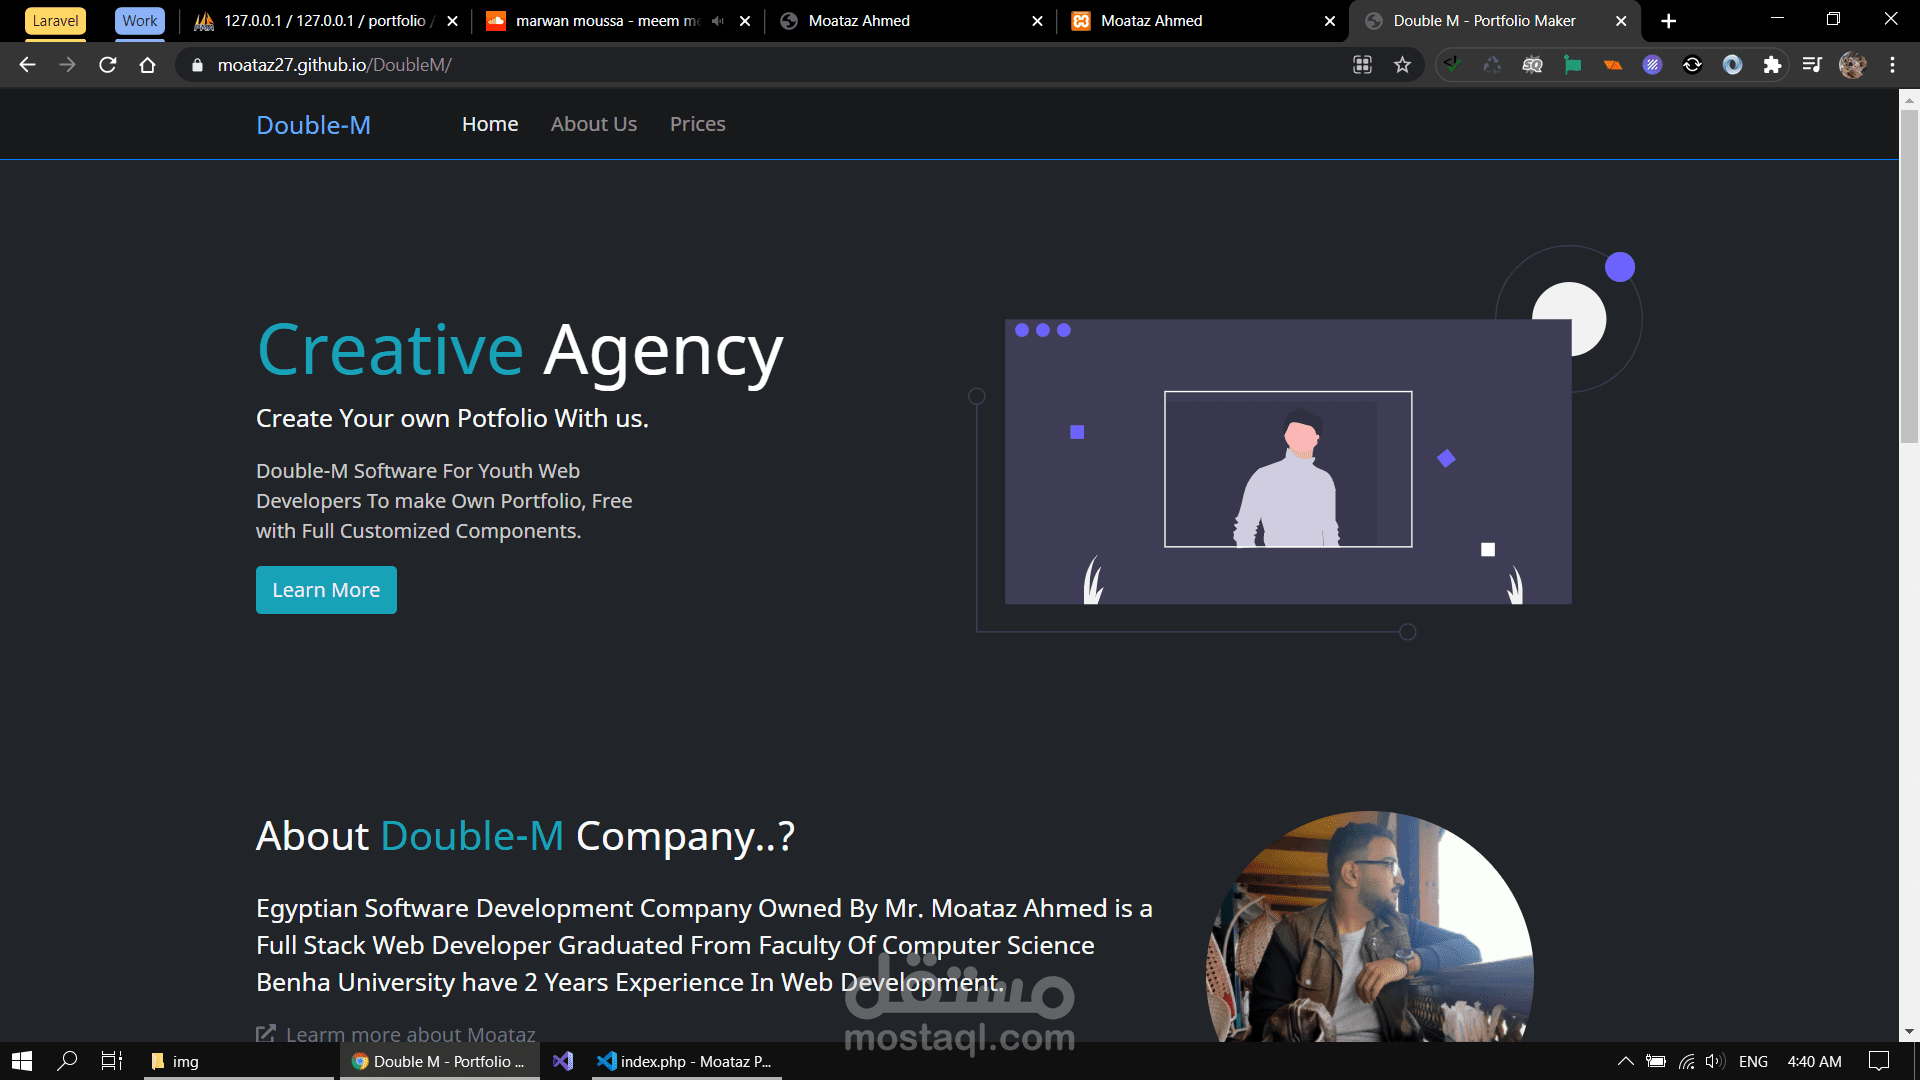This screenshot has width=1920, height=1080.
Task: Click the scrollbar up arrow
Action: pos(1909,99)
